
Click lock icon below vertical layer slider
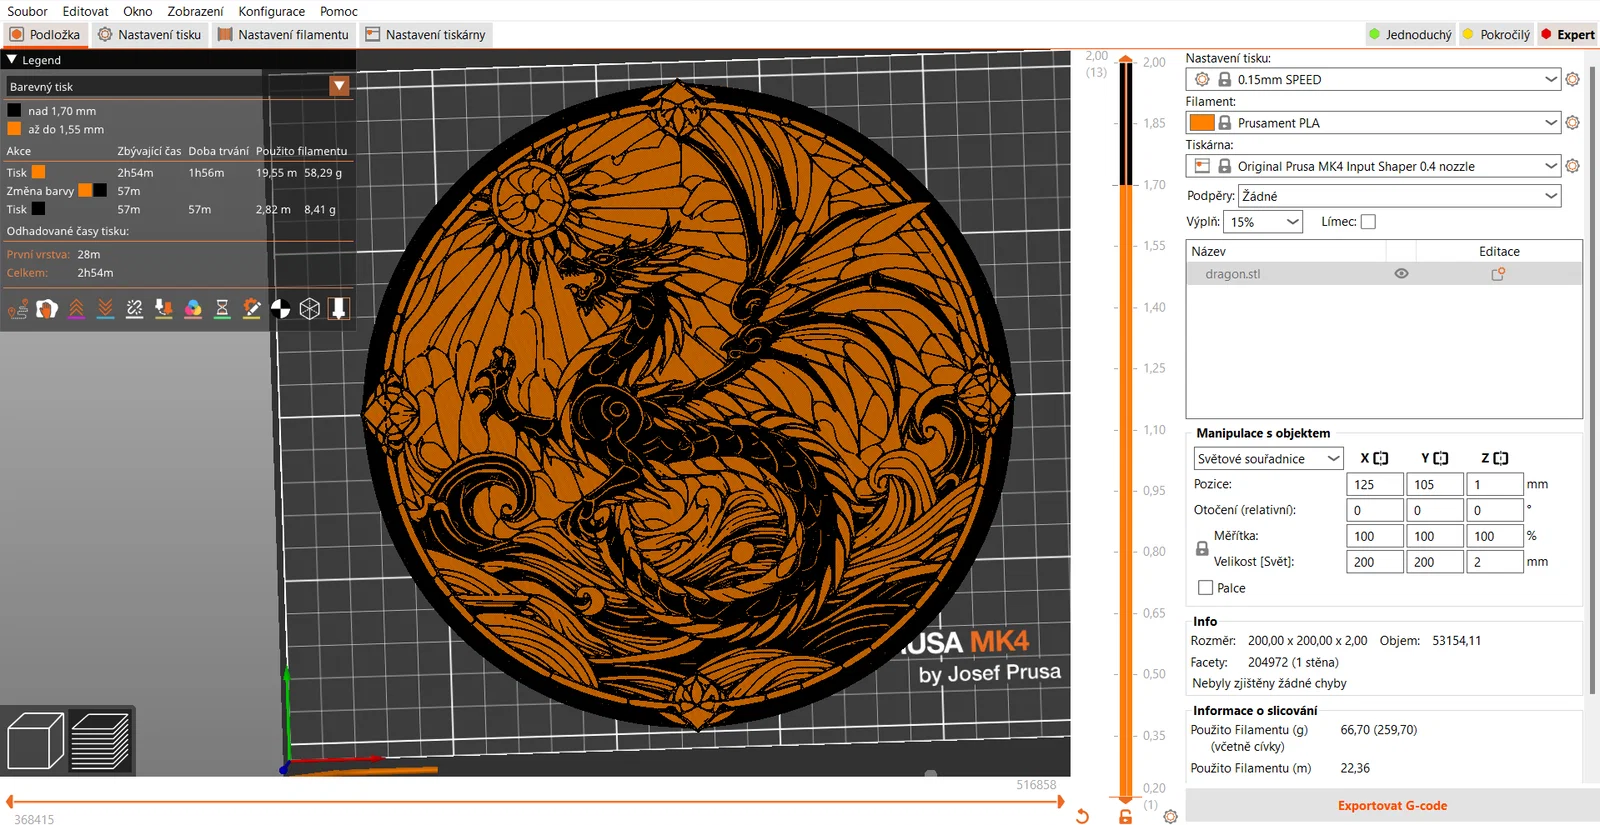click(1126, 817)
